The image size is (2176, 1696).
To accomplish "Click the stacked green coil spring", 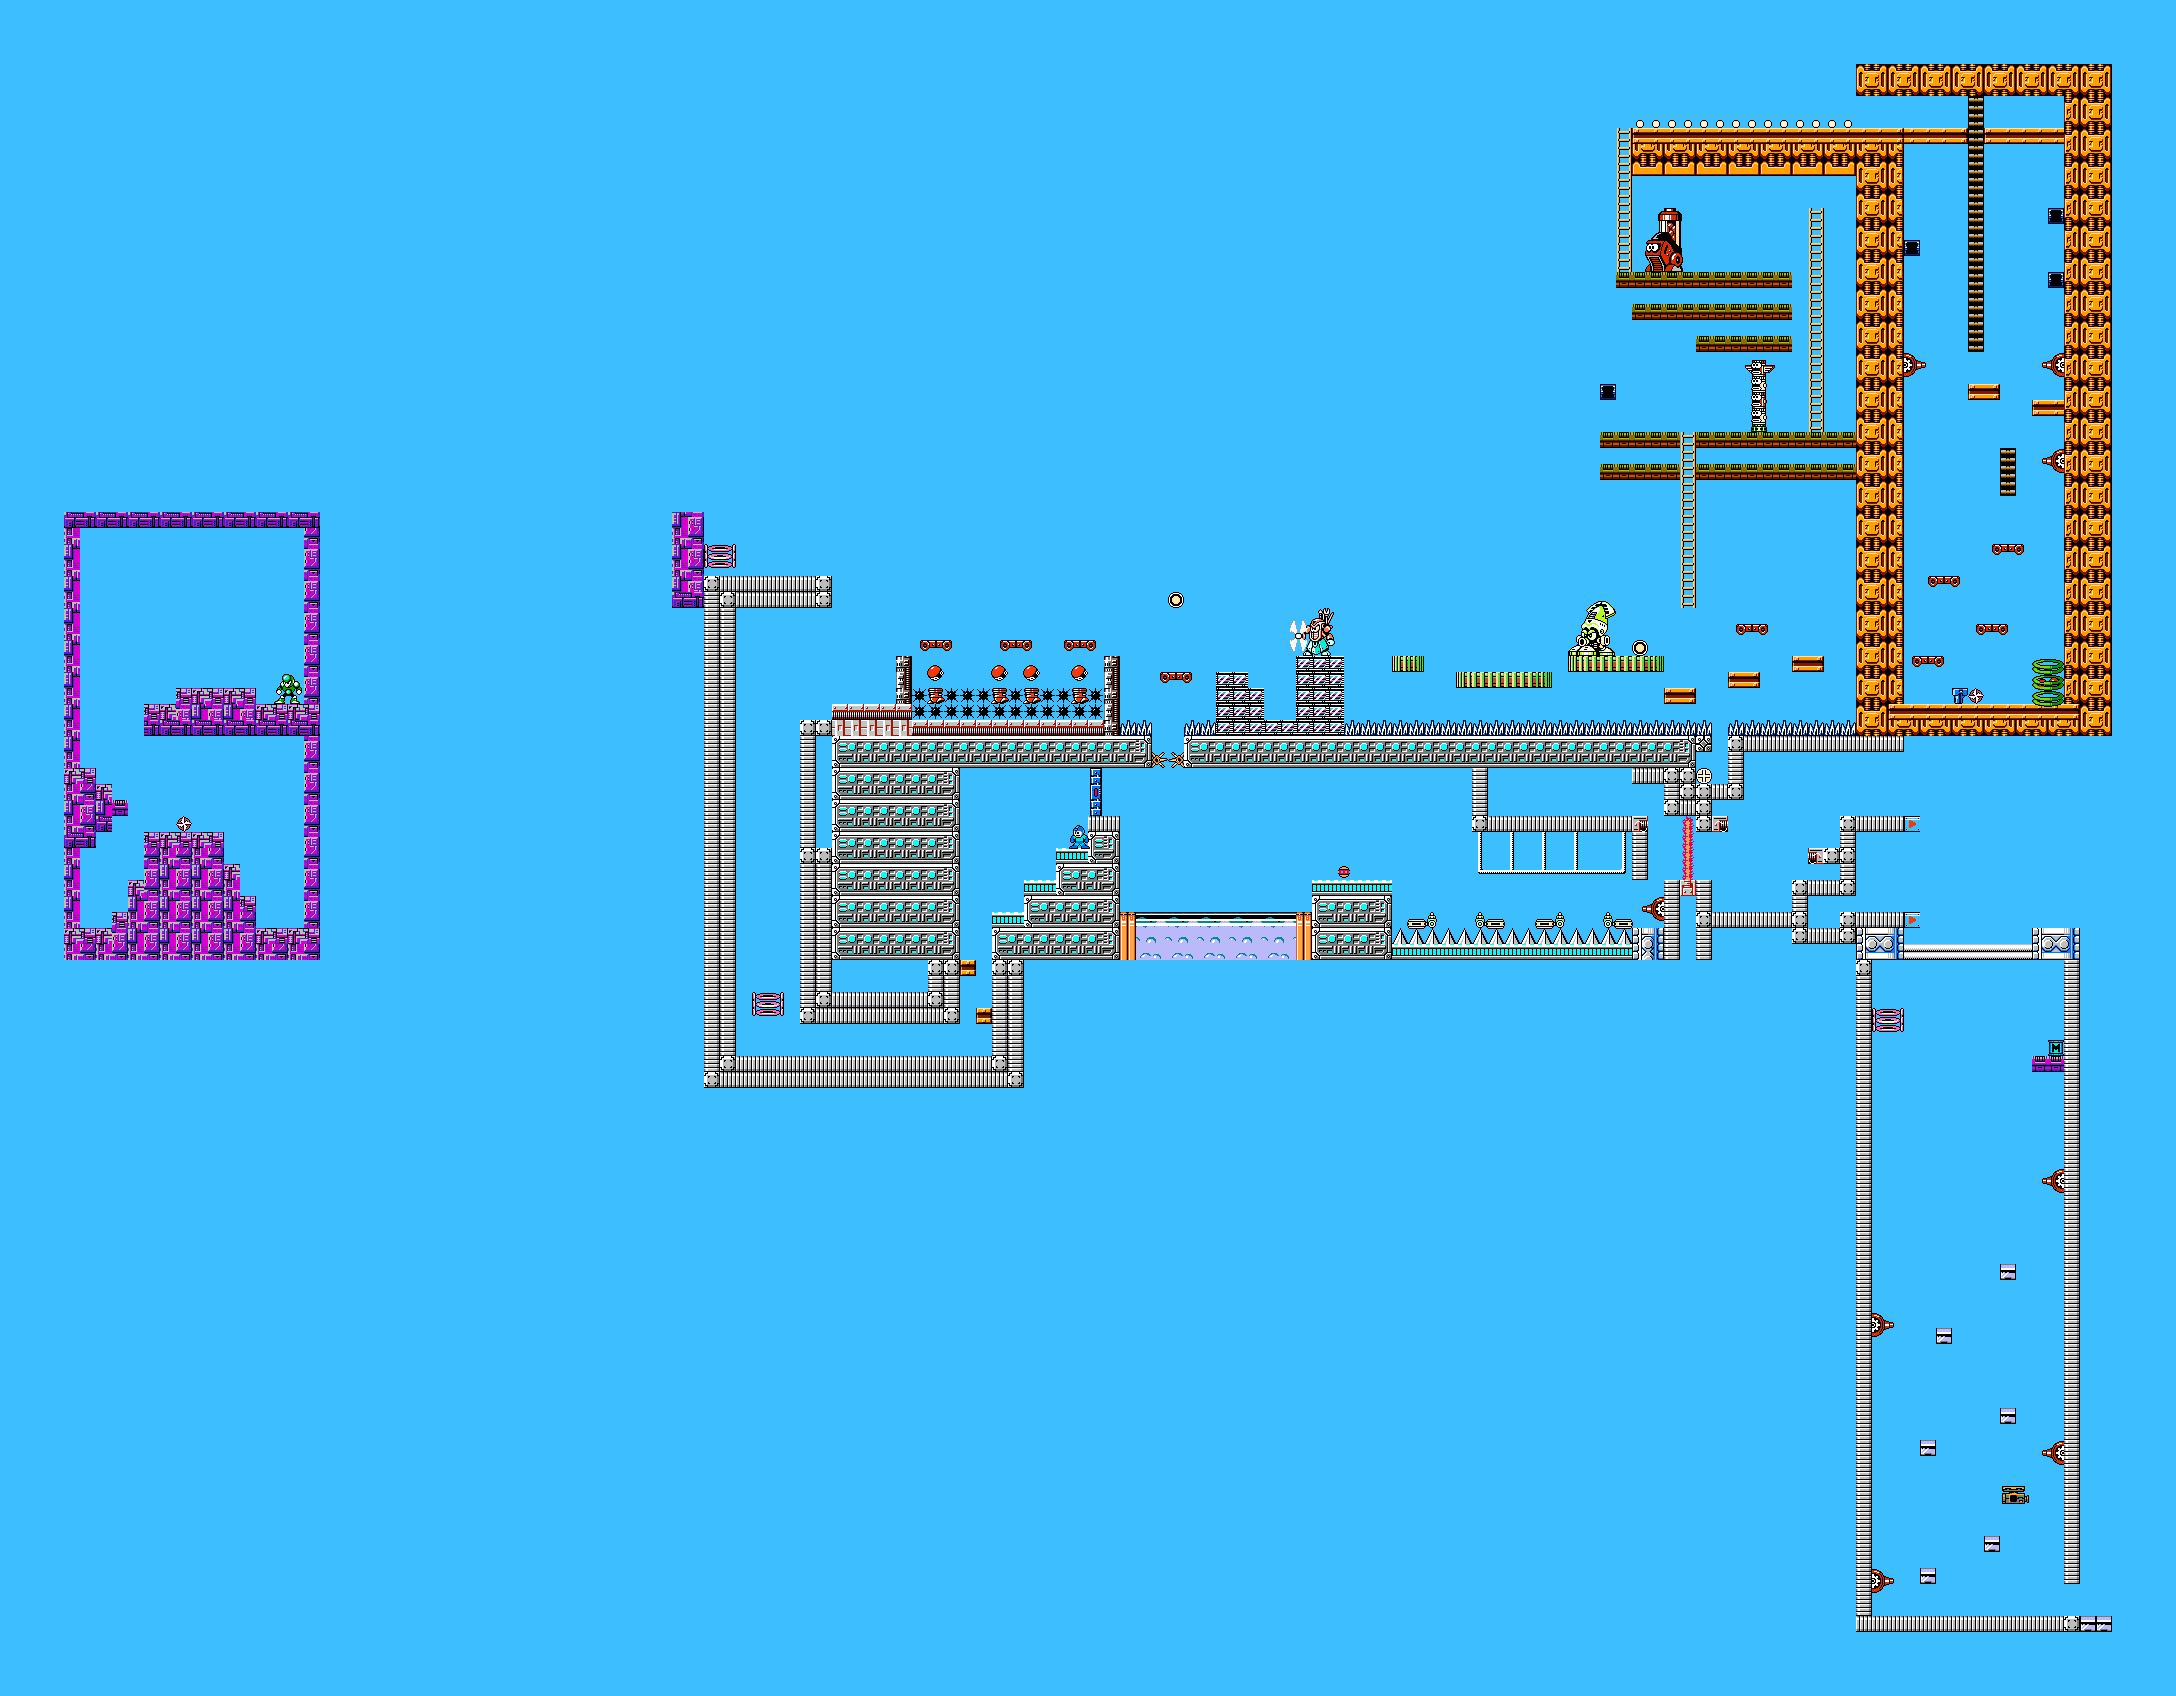I will pos(2047,682).
